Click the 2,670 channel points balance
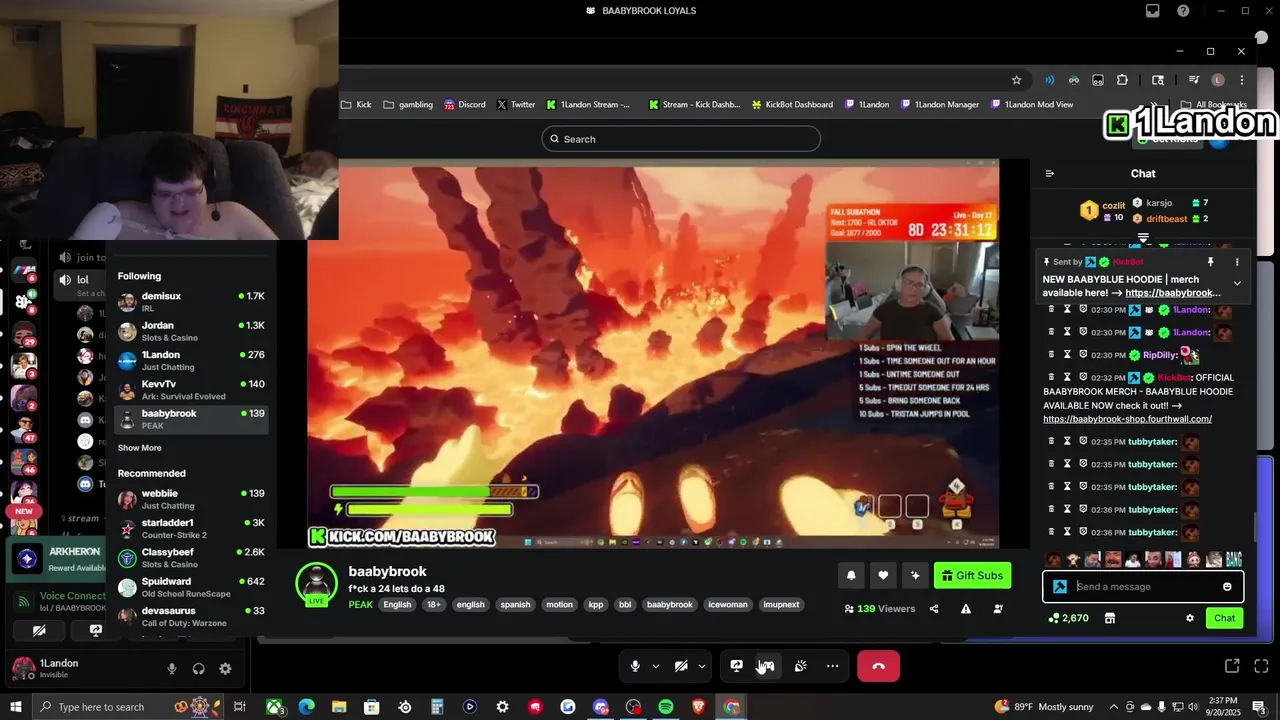This screenshot has width=1280, height=720. click(x=1068, y=618)
